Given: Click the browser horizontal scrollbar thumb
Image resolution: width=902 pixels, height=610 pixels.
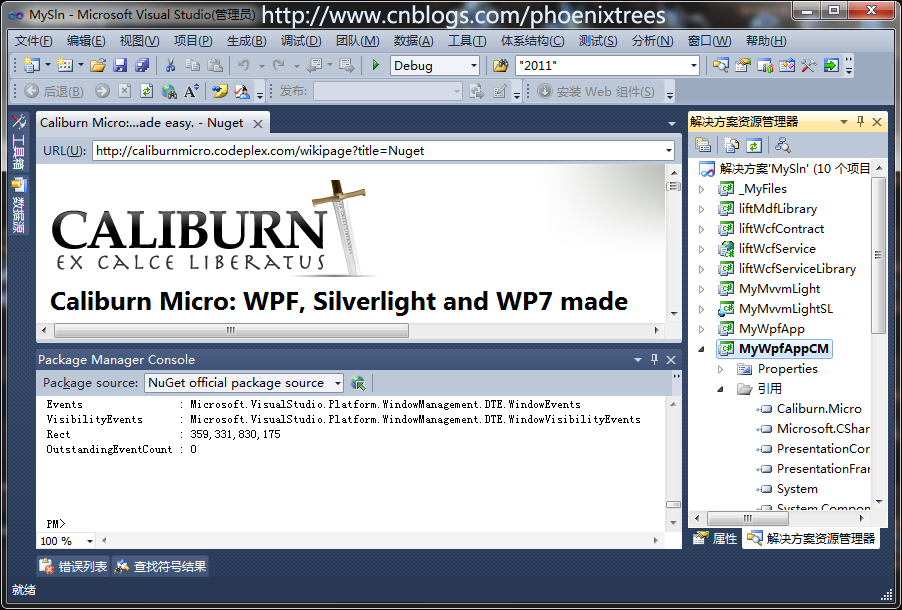Looking at the screenshot, I should pyautogui.click(x=231, y=330).
